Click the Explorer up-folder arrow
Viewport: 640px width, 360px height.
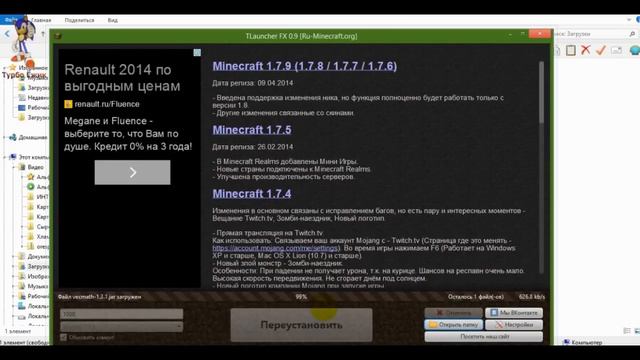pos(43,34)
